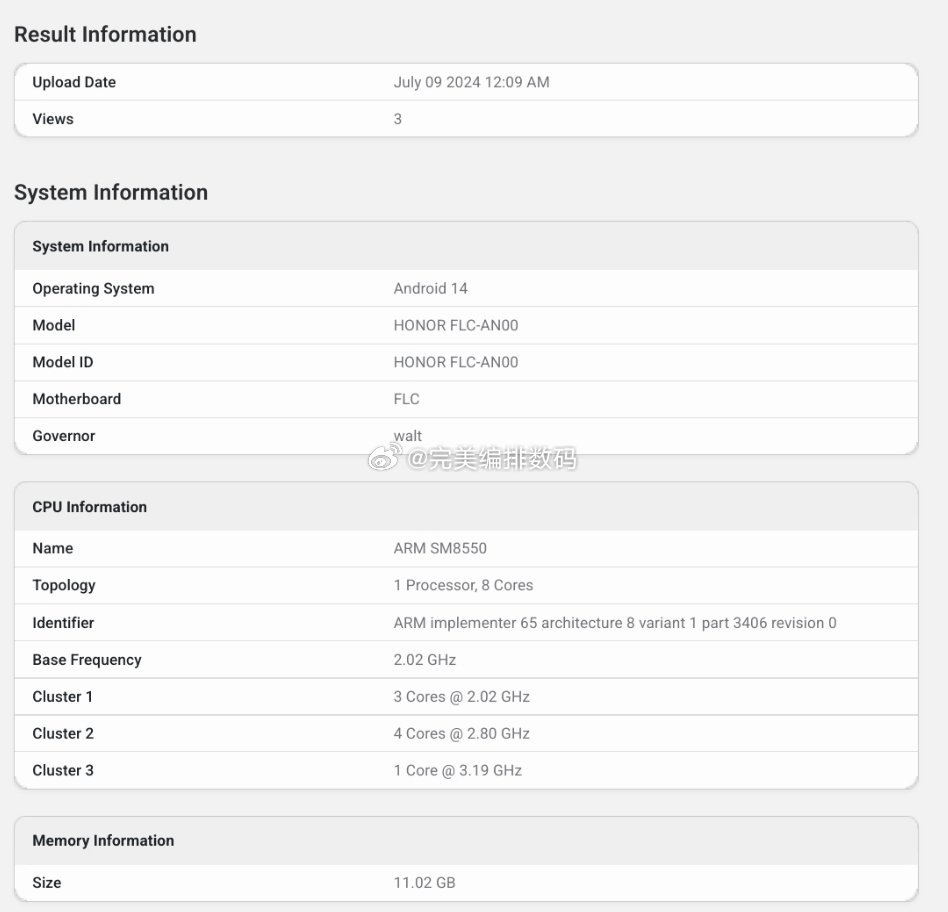Click the large System Information page heading
The width and height of the screenshot is (948, 912).
[x=111, y=192]
